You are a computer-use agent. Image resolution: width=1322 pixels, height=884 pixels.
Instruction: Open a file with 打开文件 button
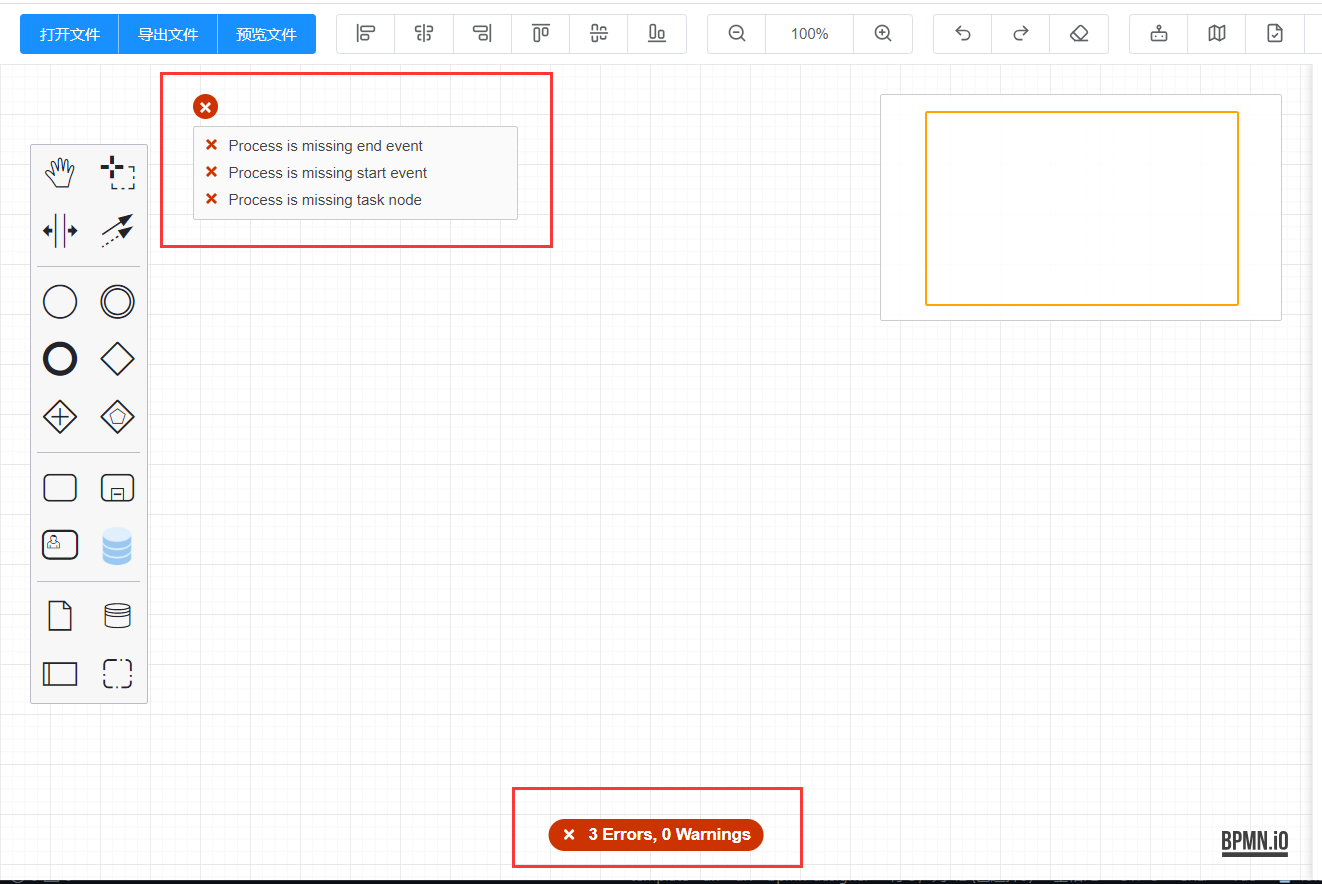pyautogui.click(x=68, y=33)
